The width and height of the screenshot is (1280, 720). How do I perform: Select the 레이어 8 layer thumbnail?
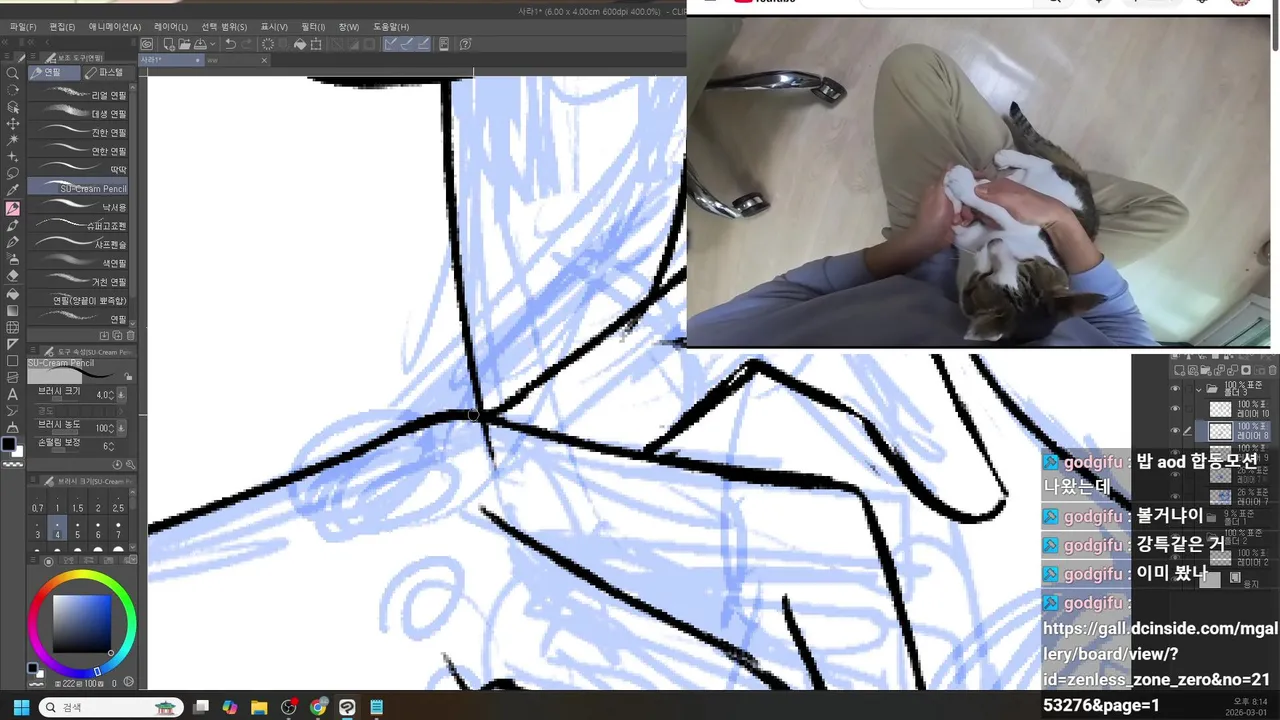coord(1220,431)
